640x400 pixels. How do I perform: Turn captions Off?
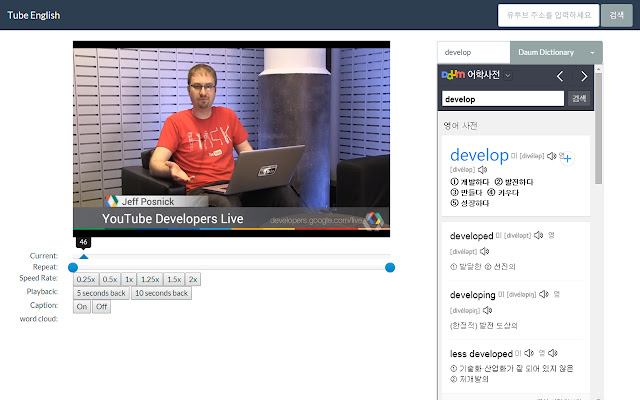pos(102,307)
